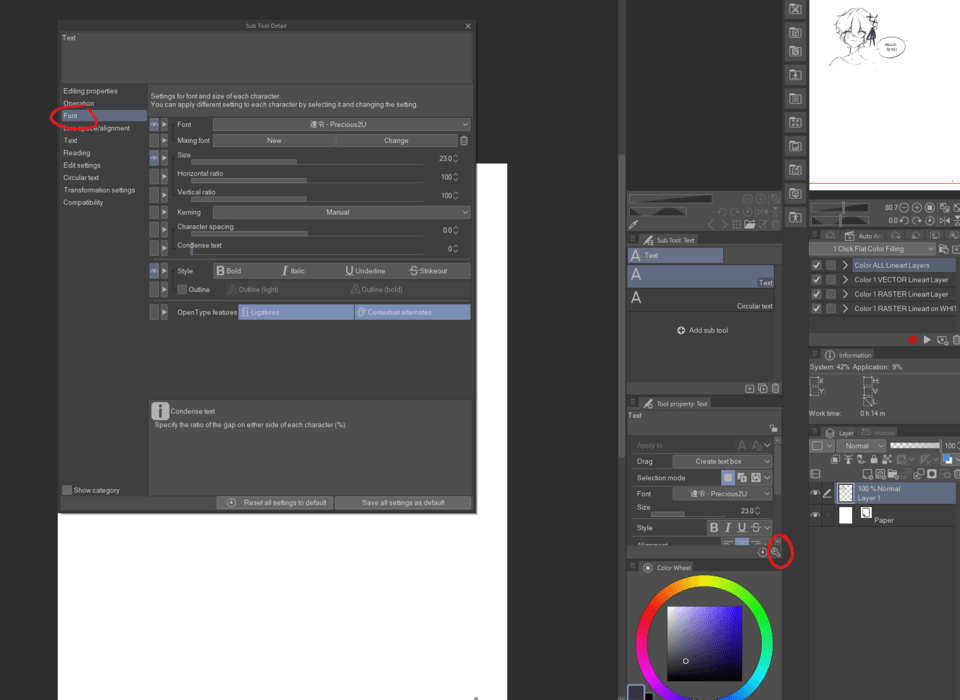Delete mixed font with the trash icon
Viewport: 960px width, 700px height.
(x=464, y=141)
